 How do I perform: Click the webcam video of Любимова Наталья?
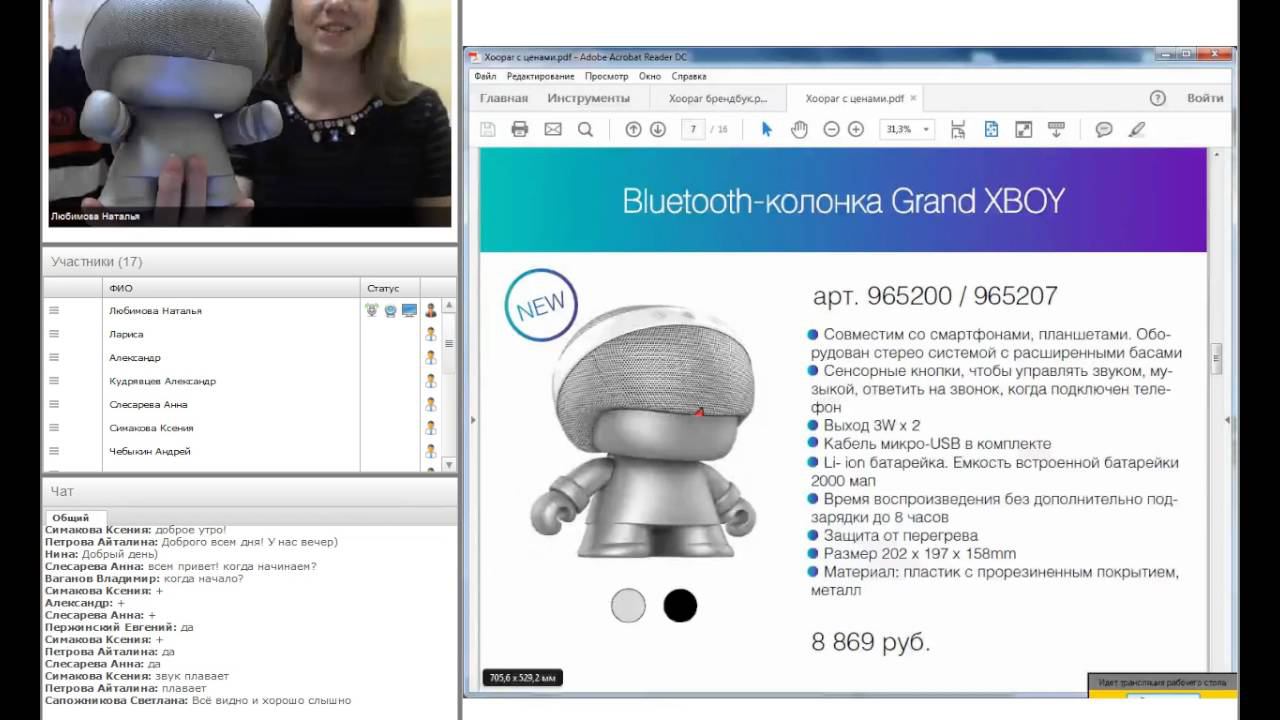click(x=250, y=113)
